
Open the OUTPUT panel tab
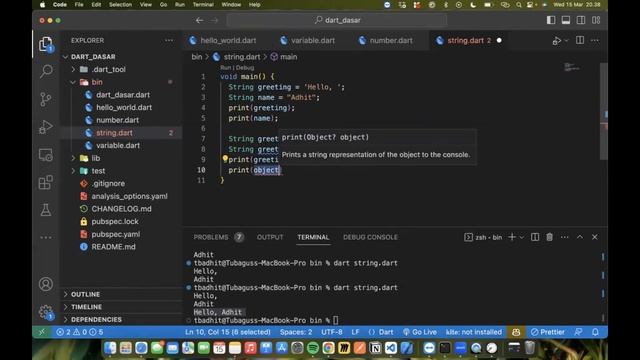[270, 237]
